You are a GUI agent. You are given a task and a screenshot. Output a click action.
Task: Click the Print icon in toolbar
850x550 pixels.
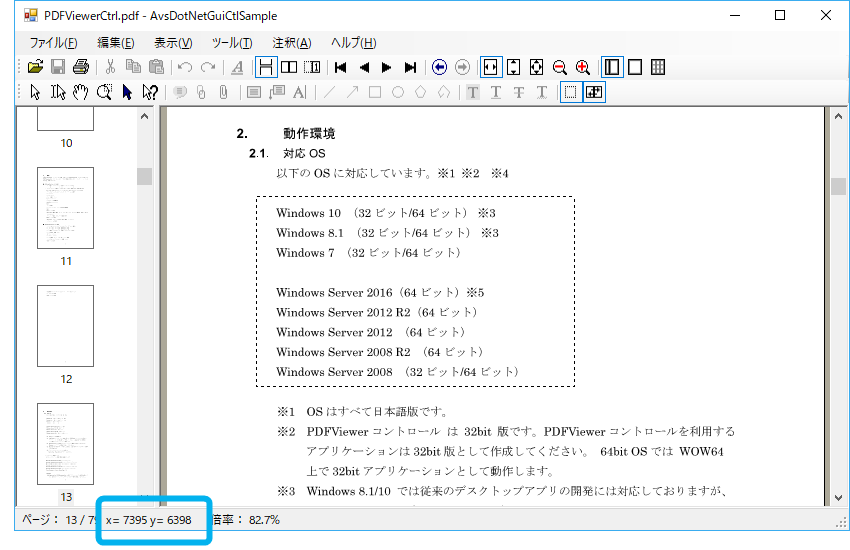pos(80,67)
